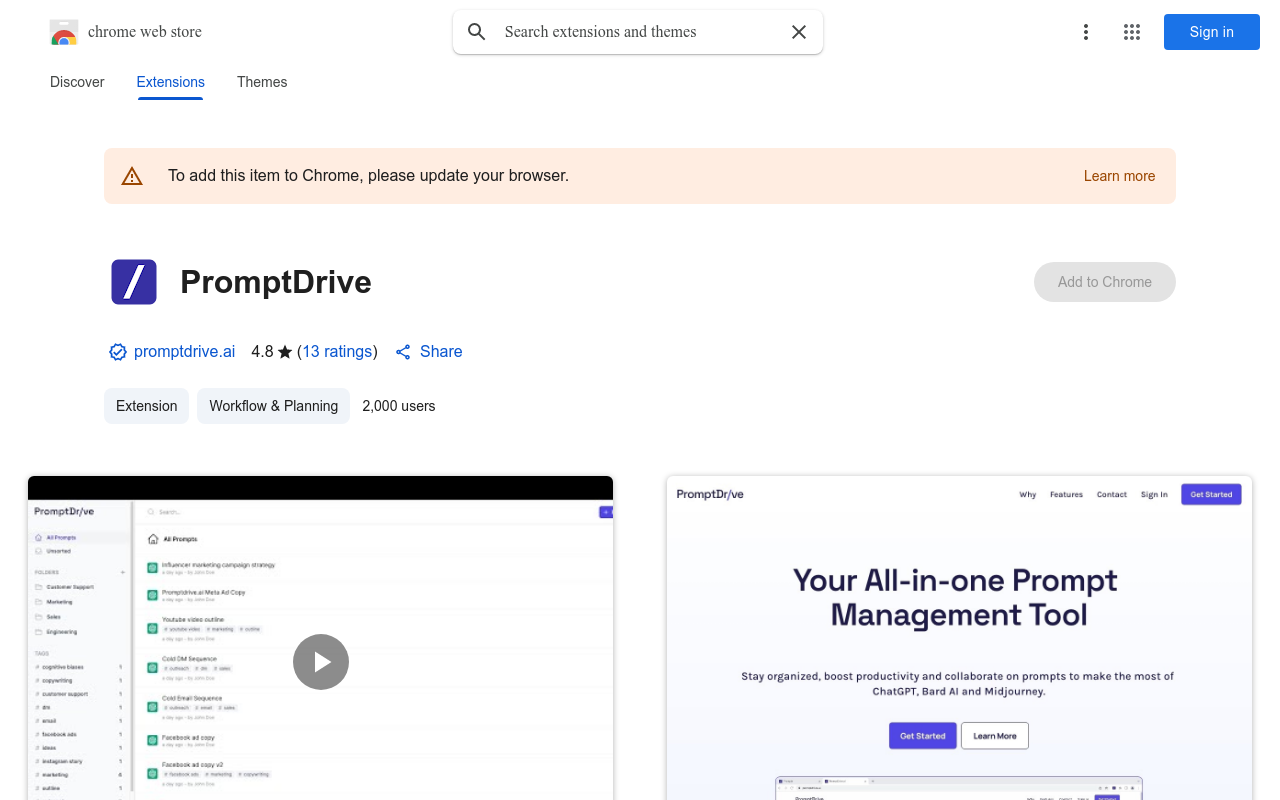
Task: Click the Sign in button
Action: pyautogui.click(x=1212, y=32)
